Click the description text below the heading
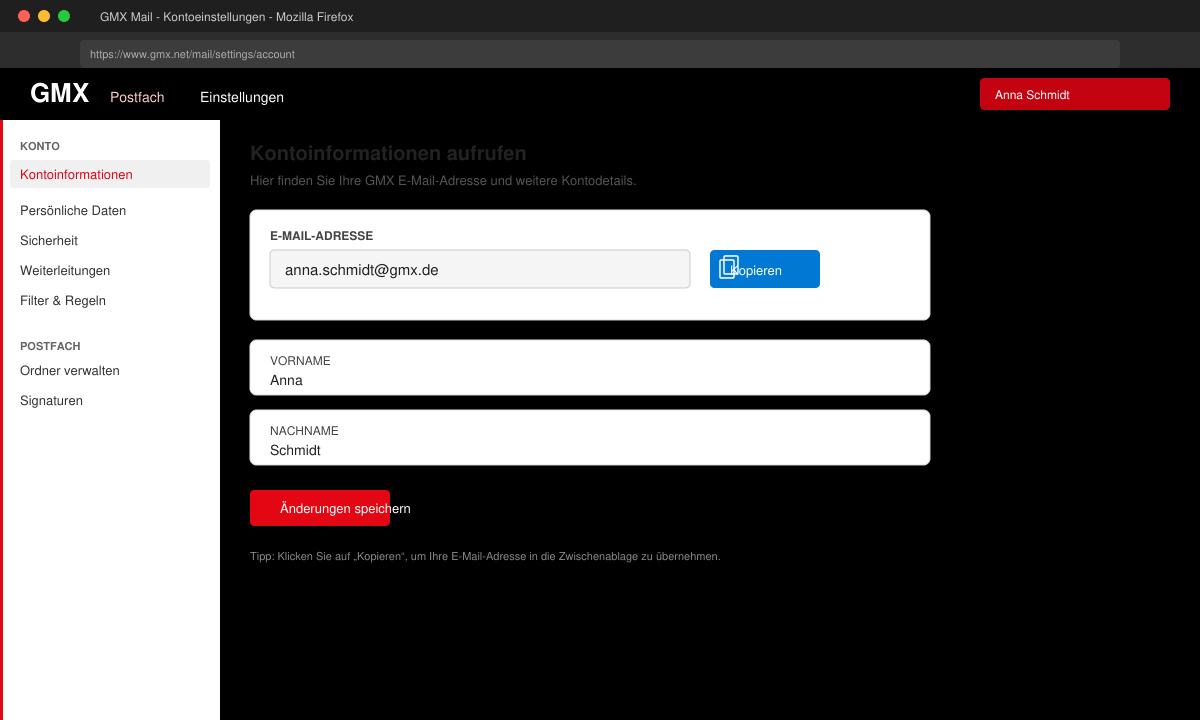The image size is (1200, 720). click(443, 181)
